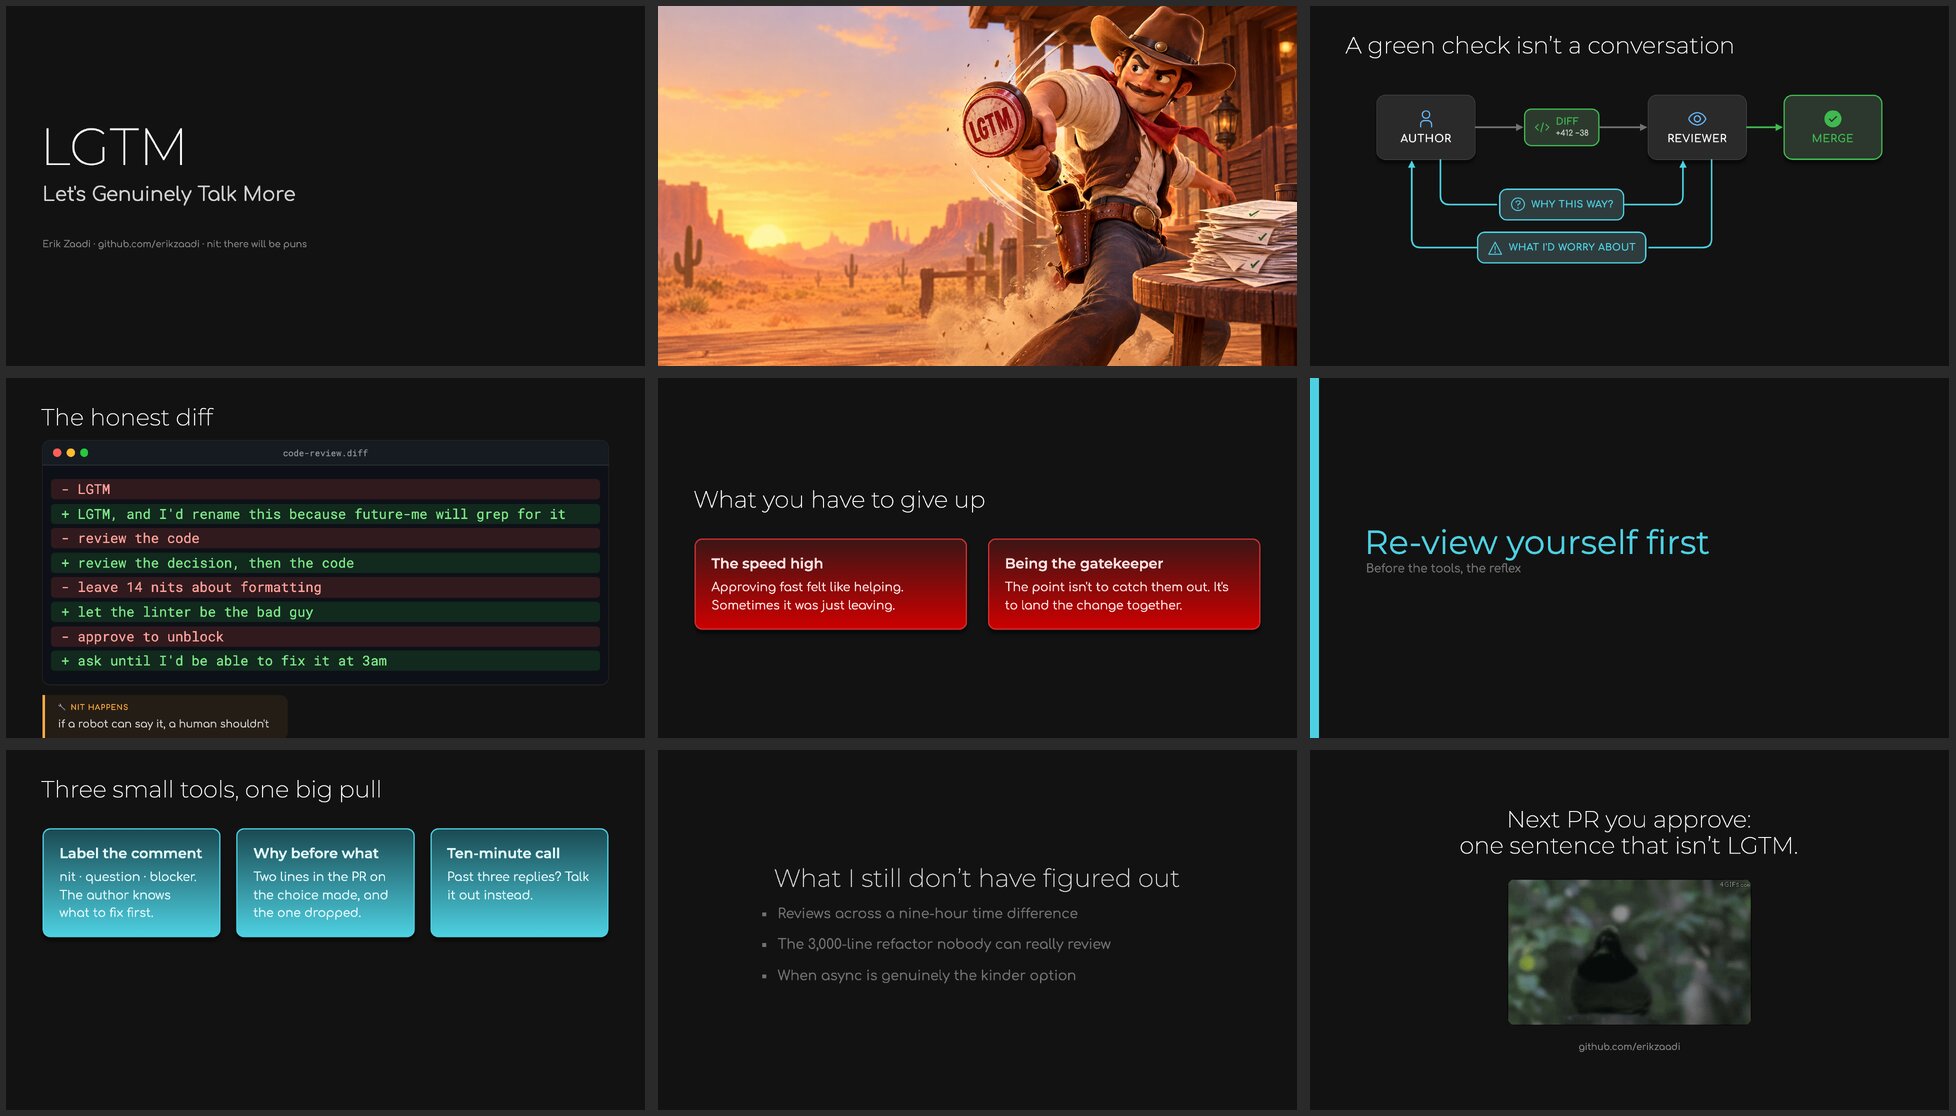The height and width of the screenshot is (1116, 1956).
Task: Click the small icon next to NIT HAPPENS
Action: pyautogui.click(x=62, y=707)
